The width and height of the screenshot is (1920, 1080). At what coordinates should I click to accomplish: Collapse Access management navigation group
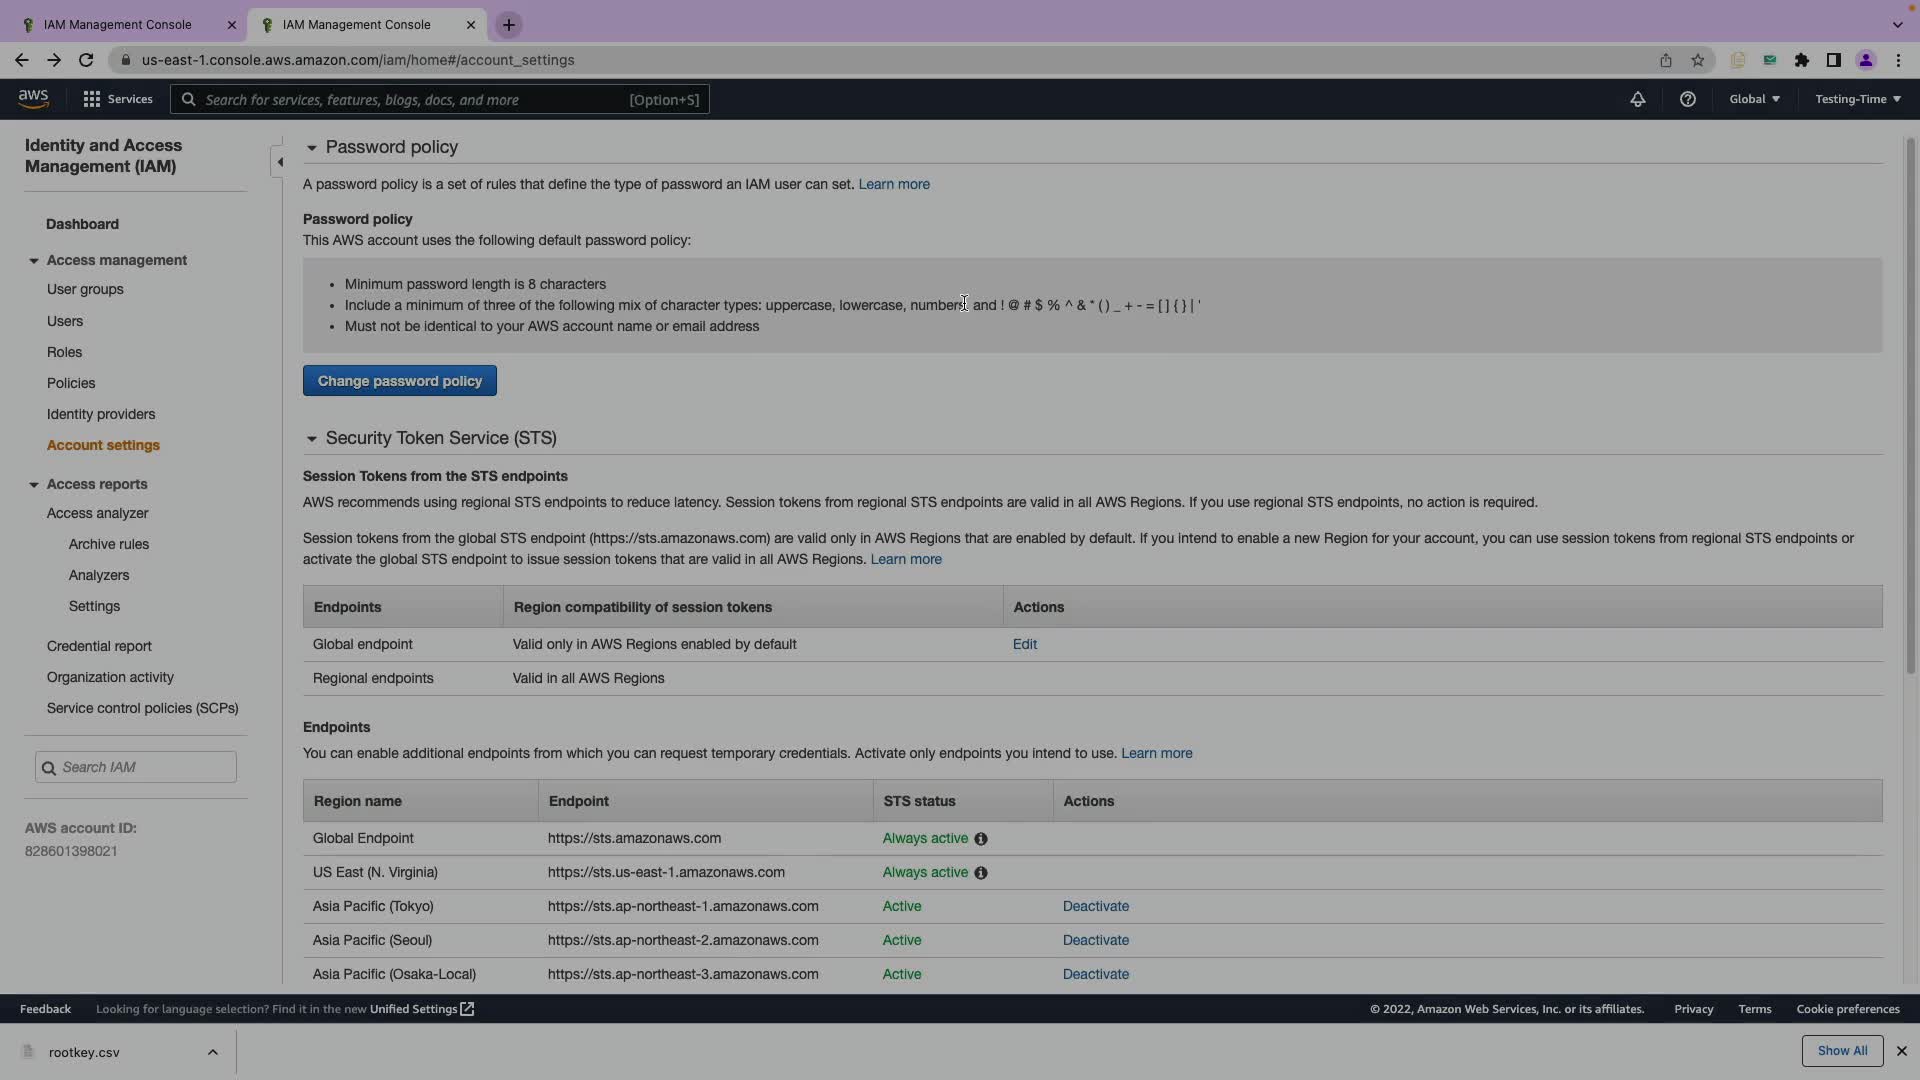click(x=33, y=261)
